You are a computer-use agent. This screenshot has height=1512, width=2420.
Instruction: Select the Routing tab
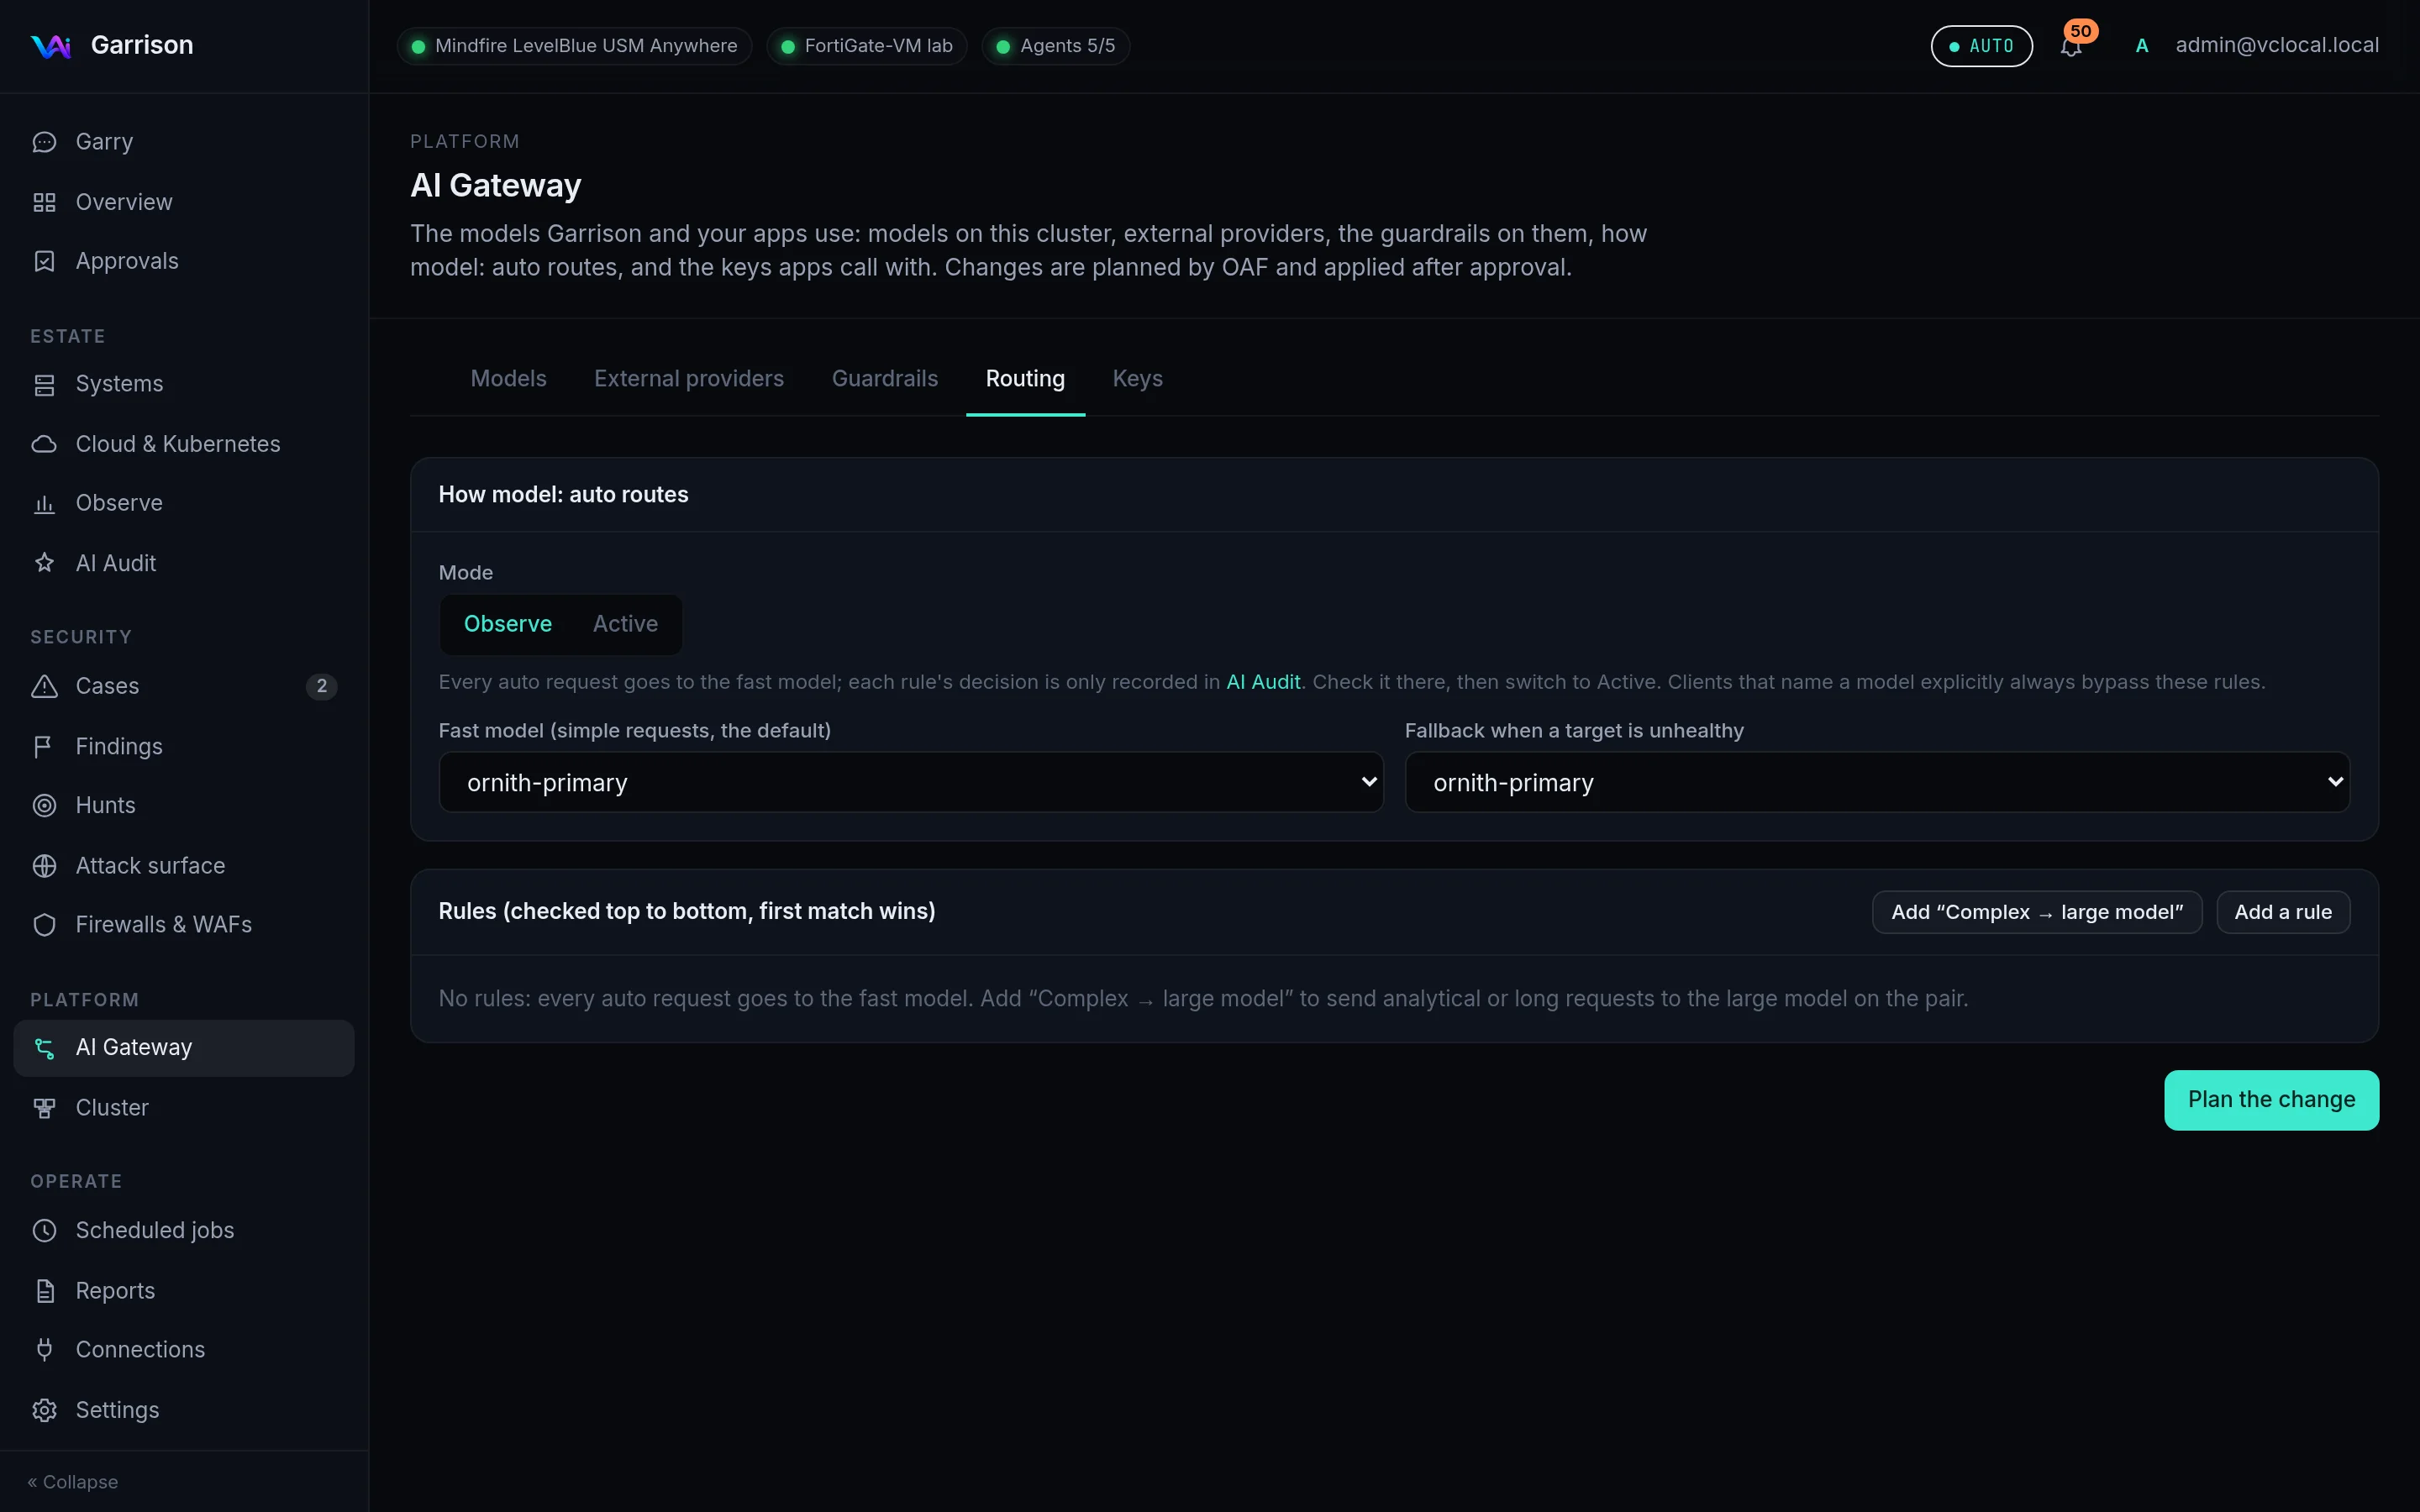1025,379
